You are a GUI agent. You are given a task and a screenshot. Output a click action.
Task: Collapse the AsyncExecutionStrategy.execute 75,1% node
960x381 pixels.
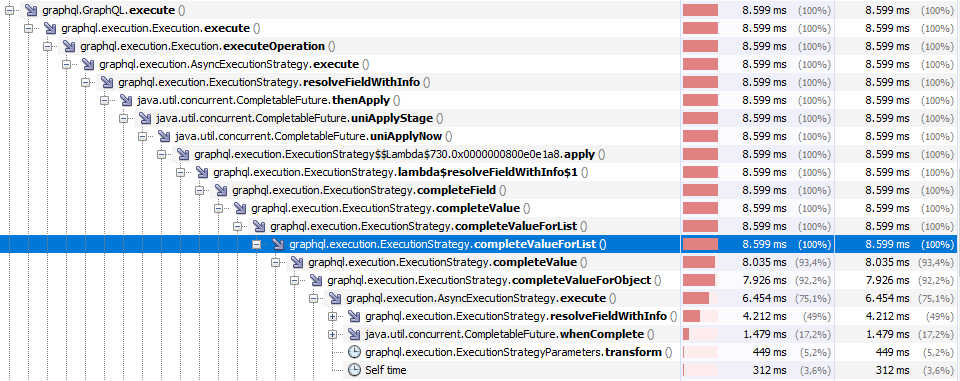pyautogui.click(x=313, y=298)
